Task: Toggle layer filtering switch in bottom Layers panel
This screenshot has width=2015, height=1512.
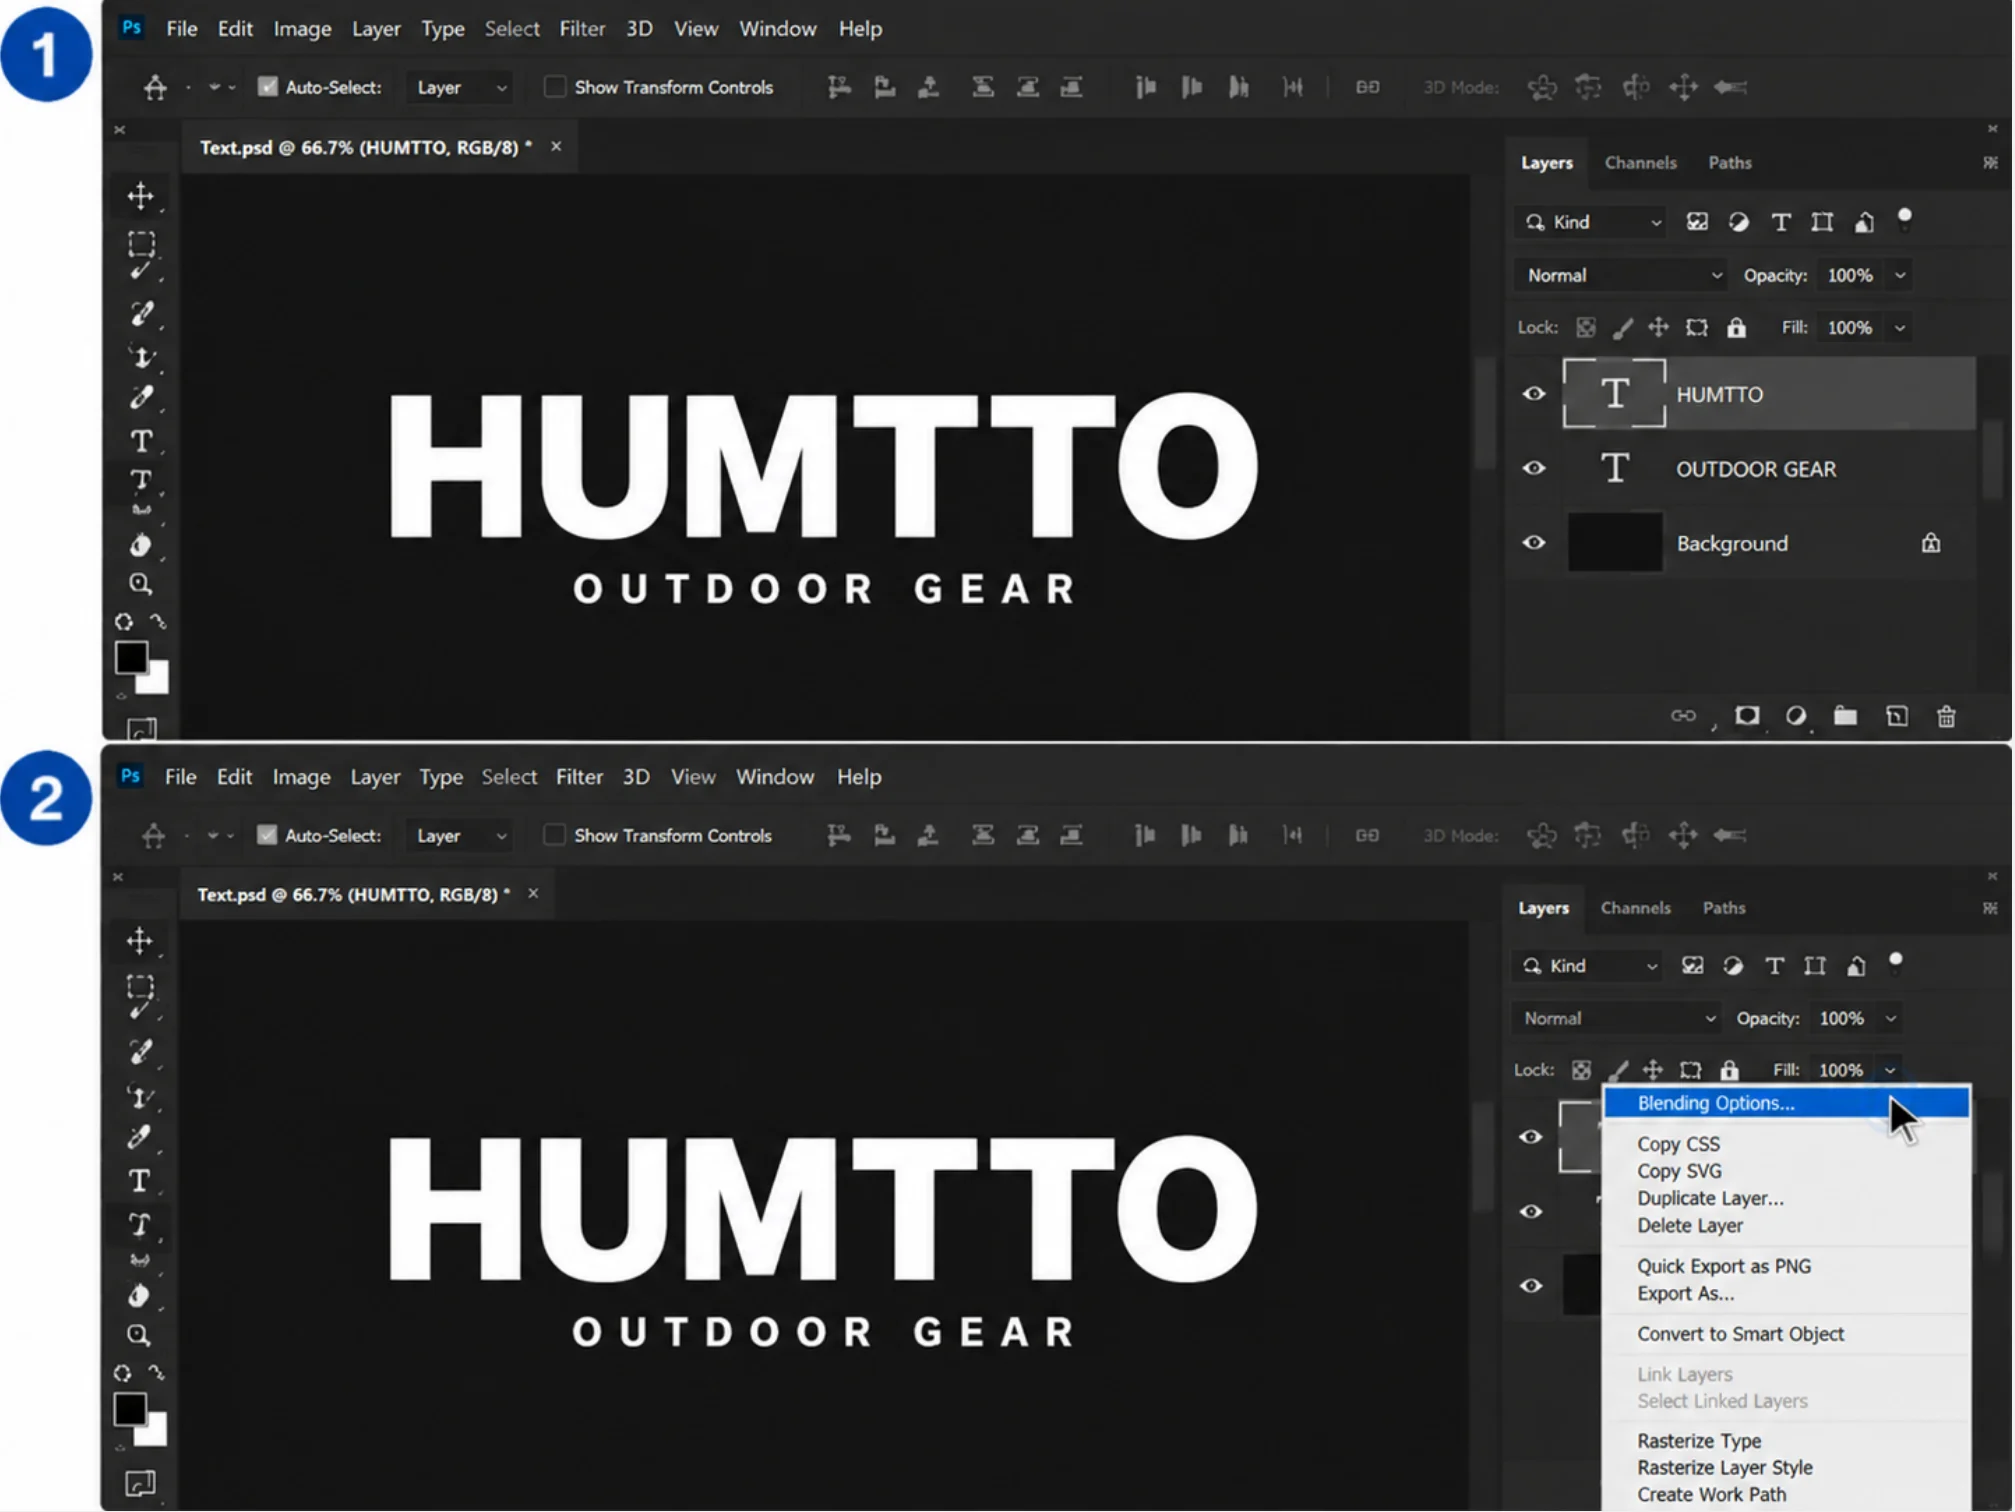Action: [1896, 963]
